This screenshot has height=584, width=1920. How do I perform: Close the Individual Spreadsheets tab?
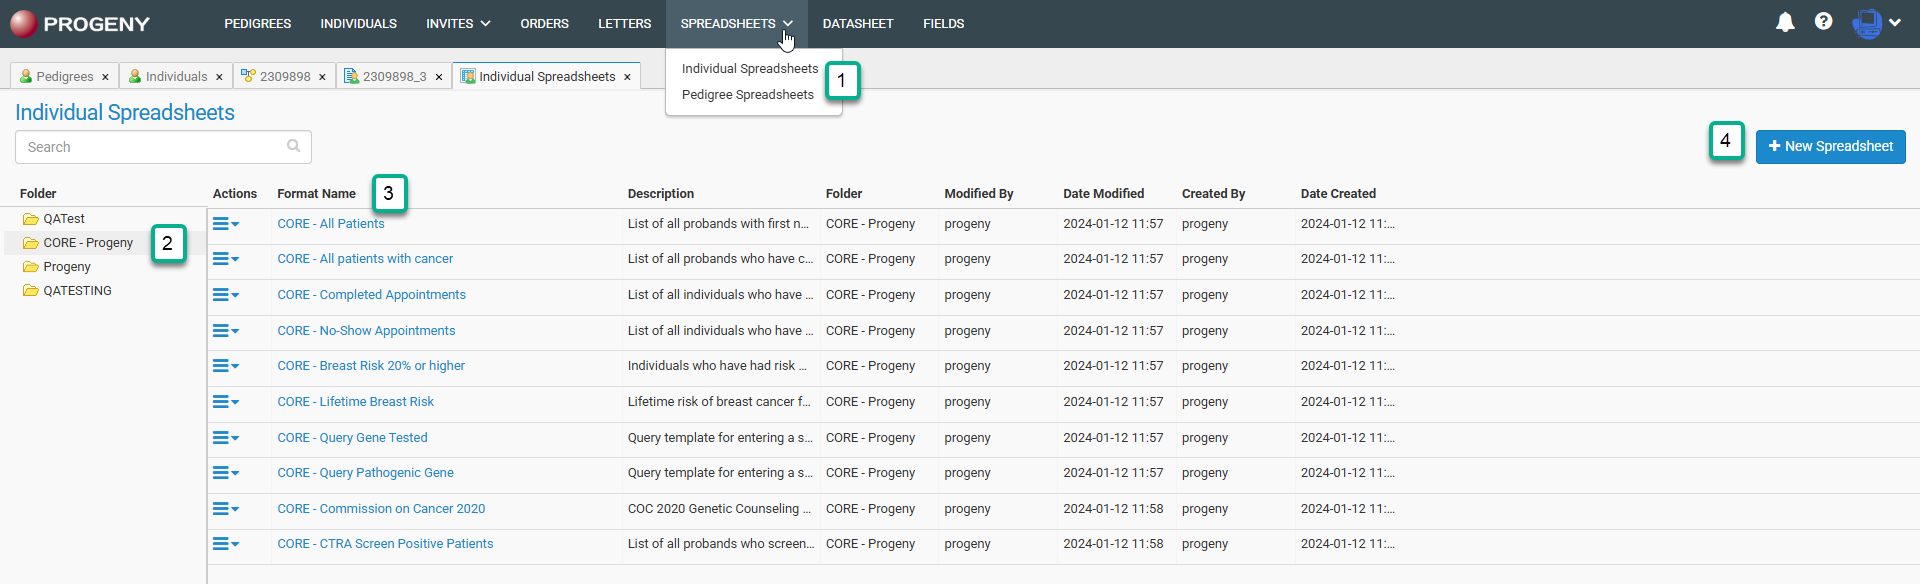627,77
